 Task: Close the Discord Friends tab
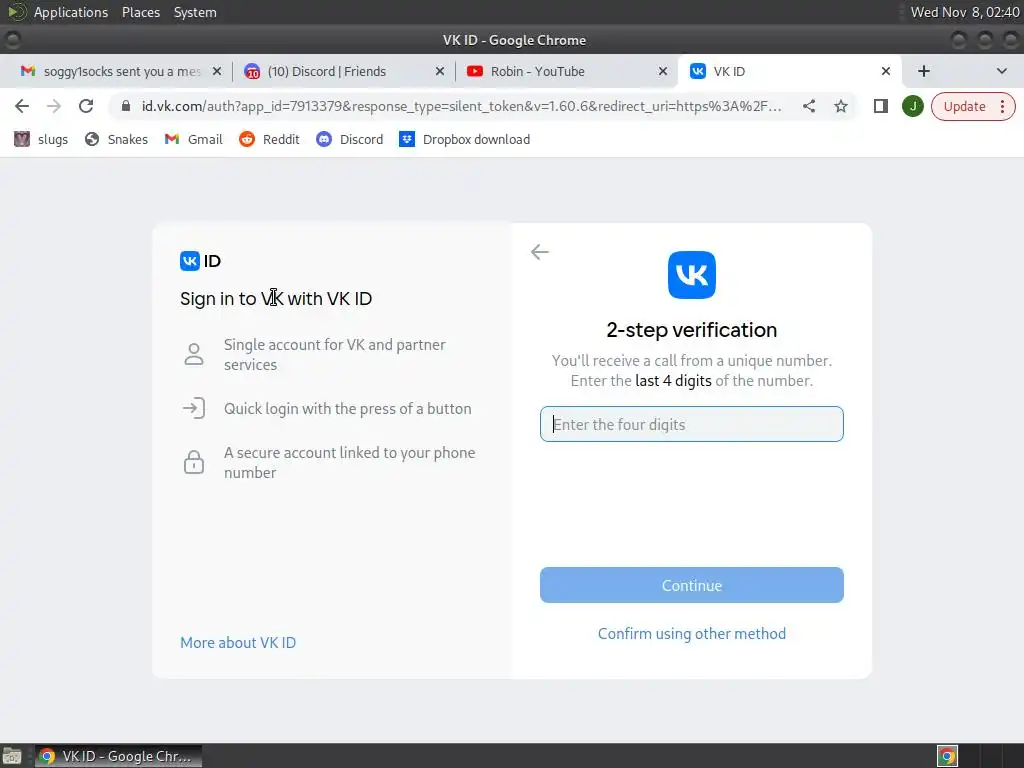[x=440, y=71]
